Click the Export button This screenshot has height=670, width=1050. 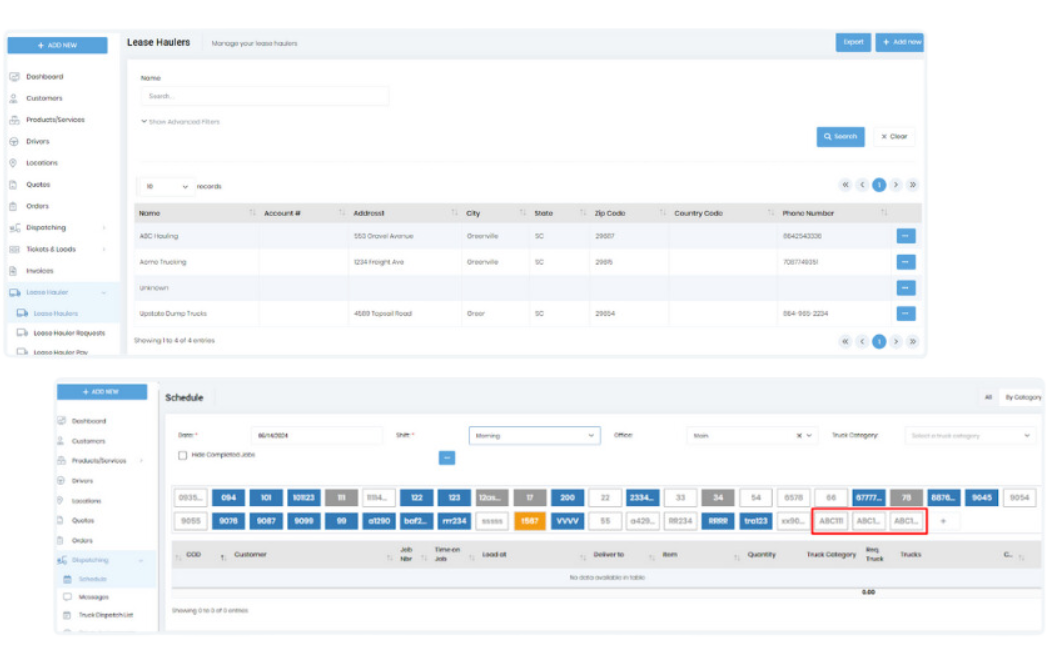[853, 42]
